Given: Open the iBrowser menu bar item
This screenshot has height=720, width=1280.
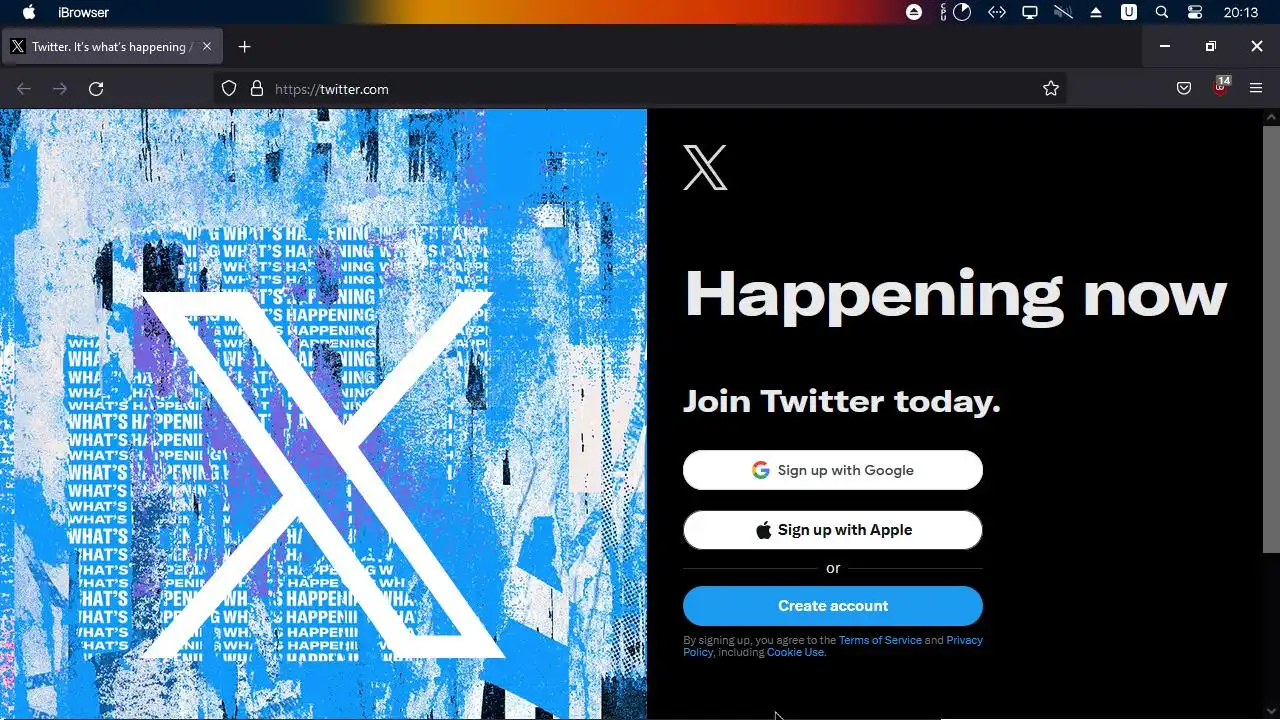Looking at the screenshot, I should point(84,12).
